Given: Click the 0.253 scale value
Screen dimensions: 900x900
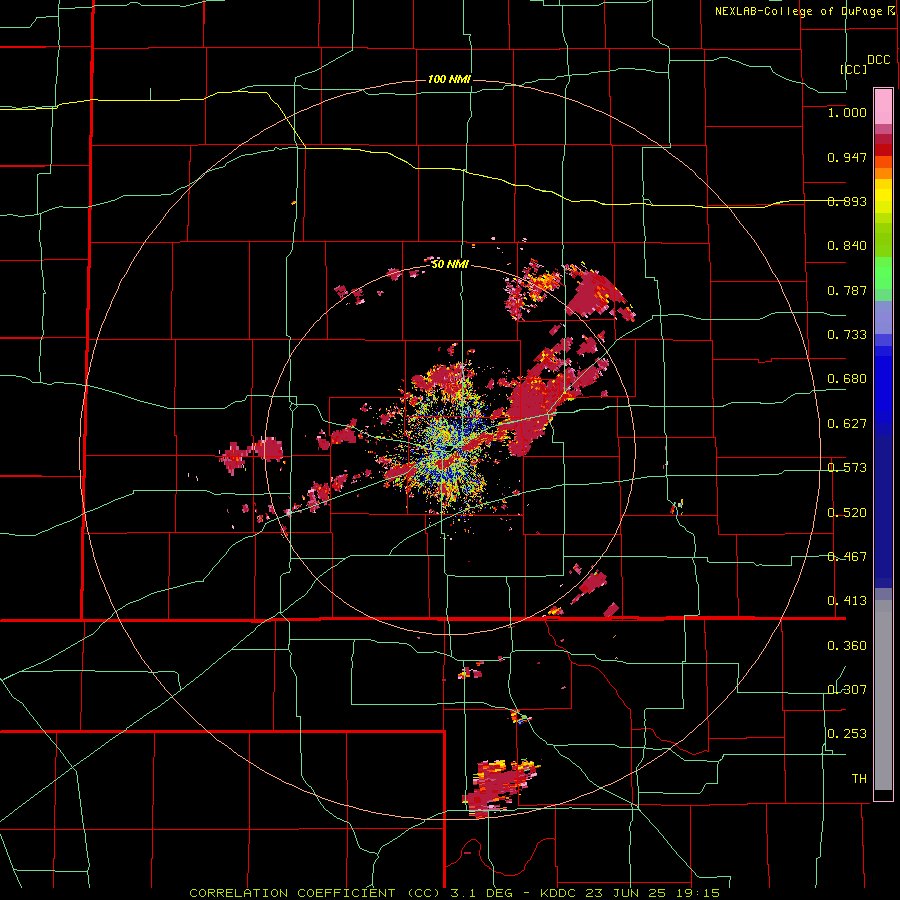Looking at the screenshot, I should 847,734.
